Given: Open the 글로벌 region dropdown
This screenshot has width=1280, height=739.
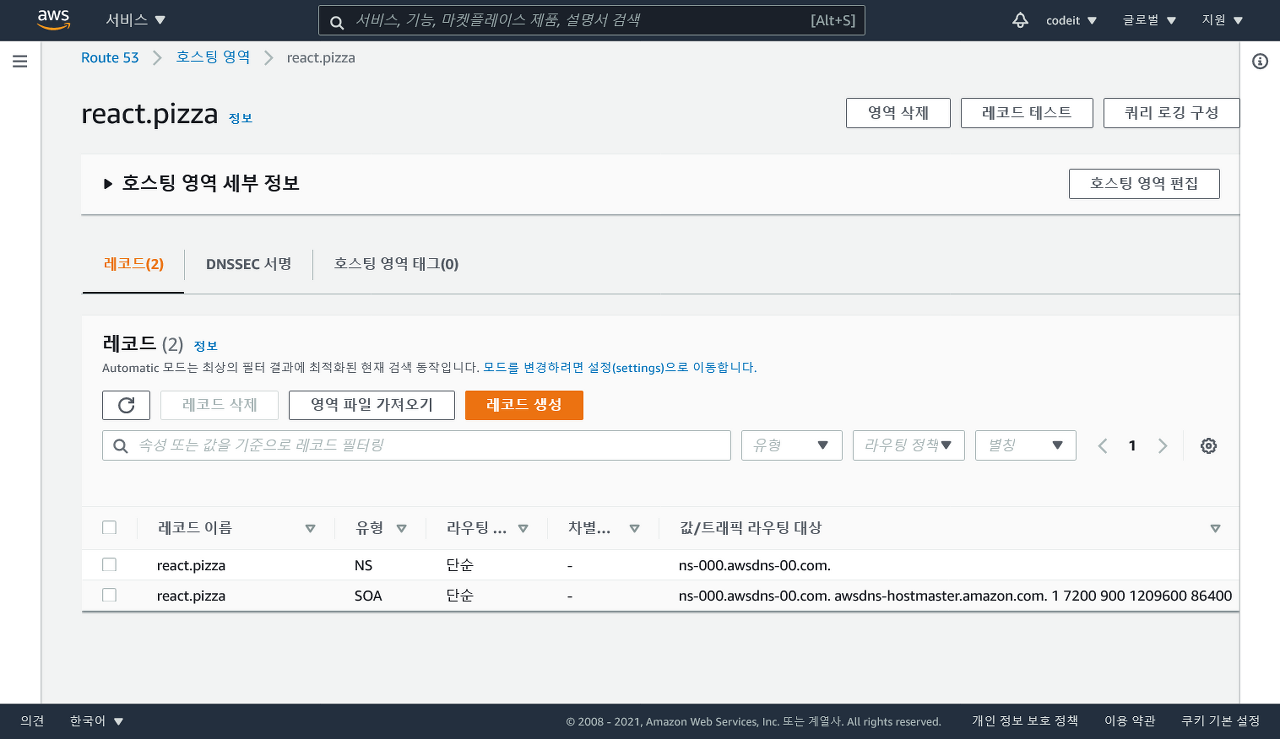Looking at the screenshot, I should [x=1150, y=20].
